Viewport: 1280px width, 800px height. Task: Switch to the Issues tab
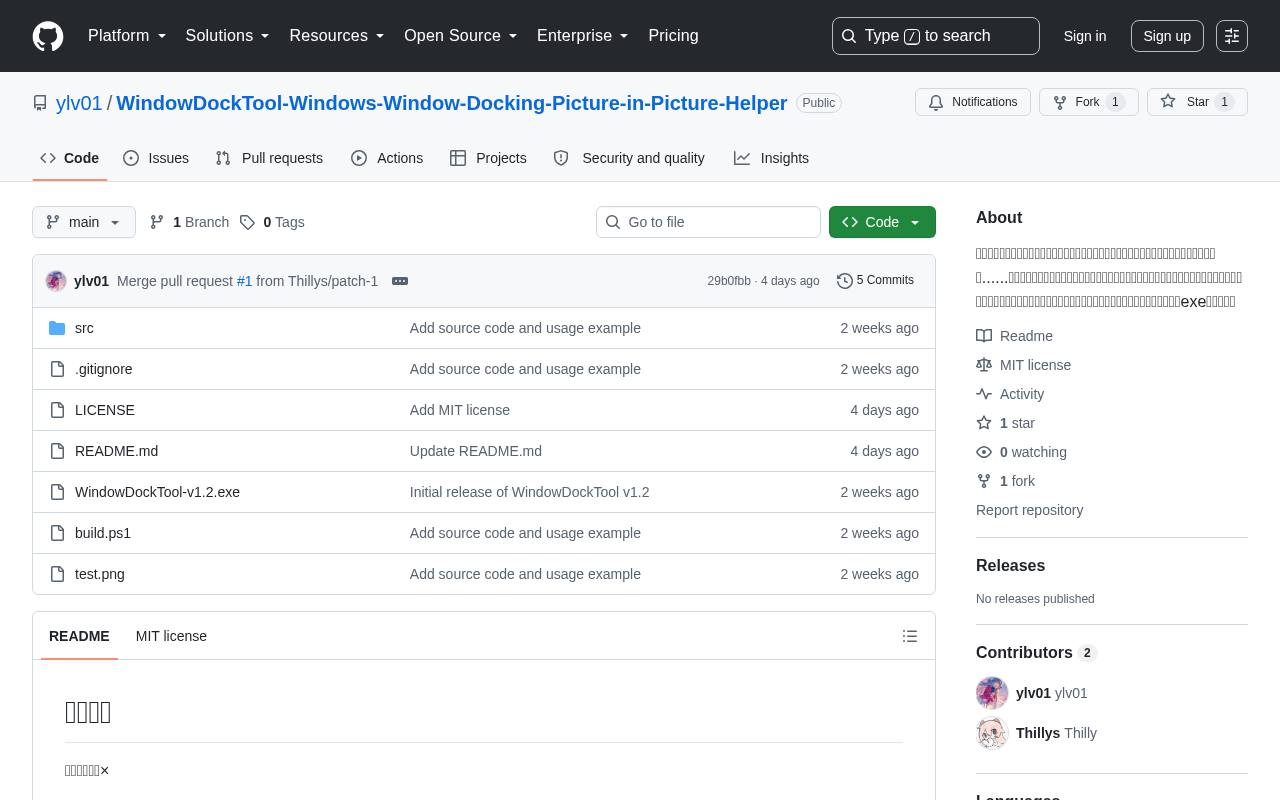(x=156, y=158)
